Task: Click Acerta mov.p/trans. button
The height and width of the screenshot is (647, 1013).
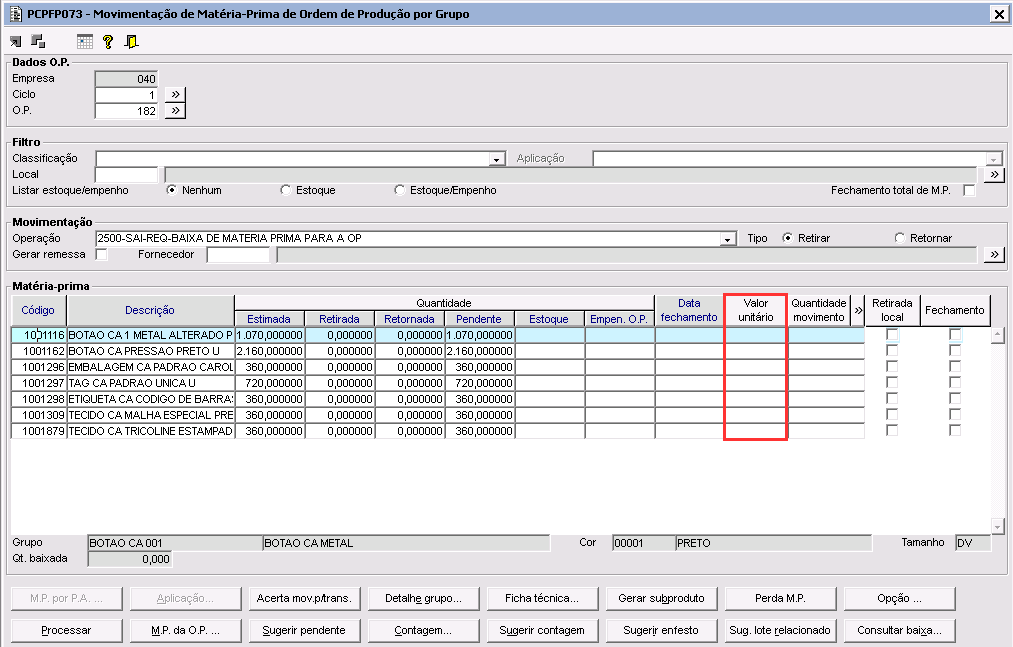Action: 304,599
